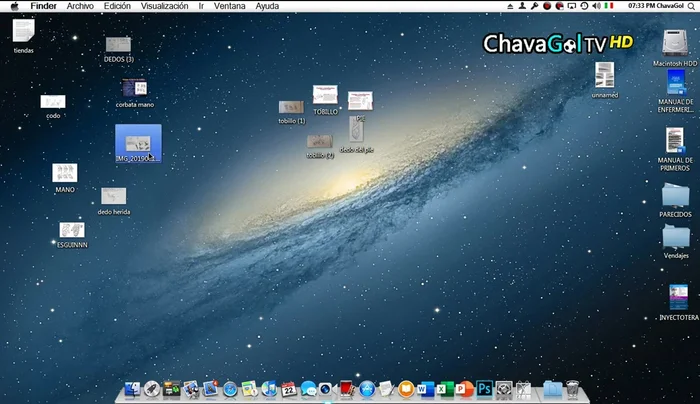Open the blue folder stack in Dock
Viewport: 700px width, 404px height.
click(x=553, y=389)
